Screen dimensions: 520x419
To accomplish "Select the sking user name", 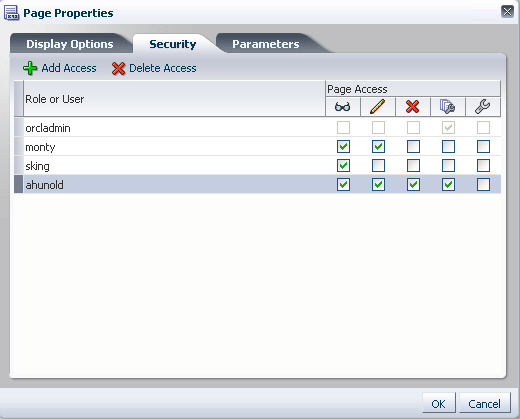I will click(x=37, y=166).
